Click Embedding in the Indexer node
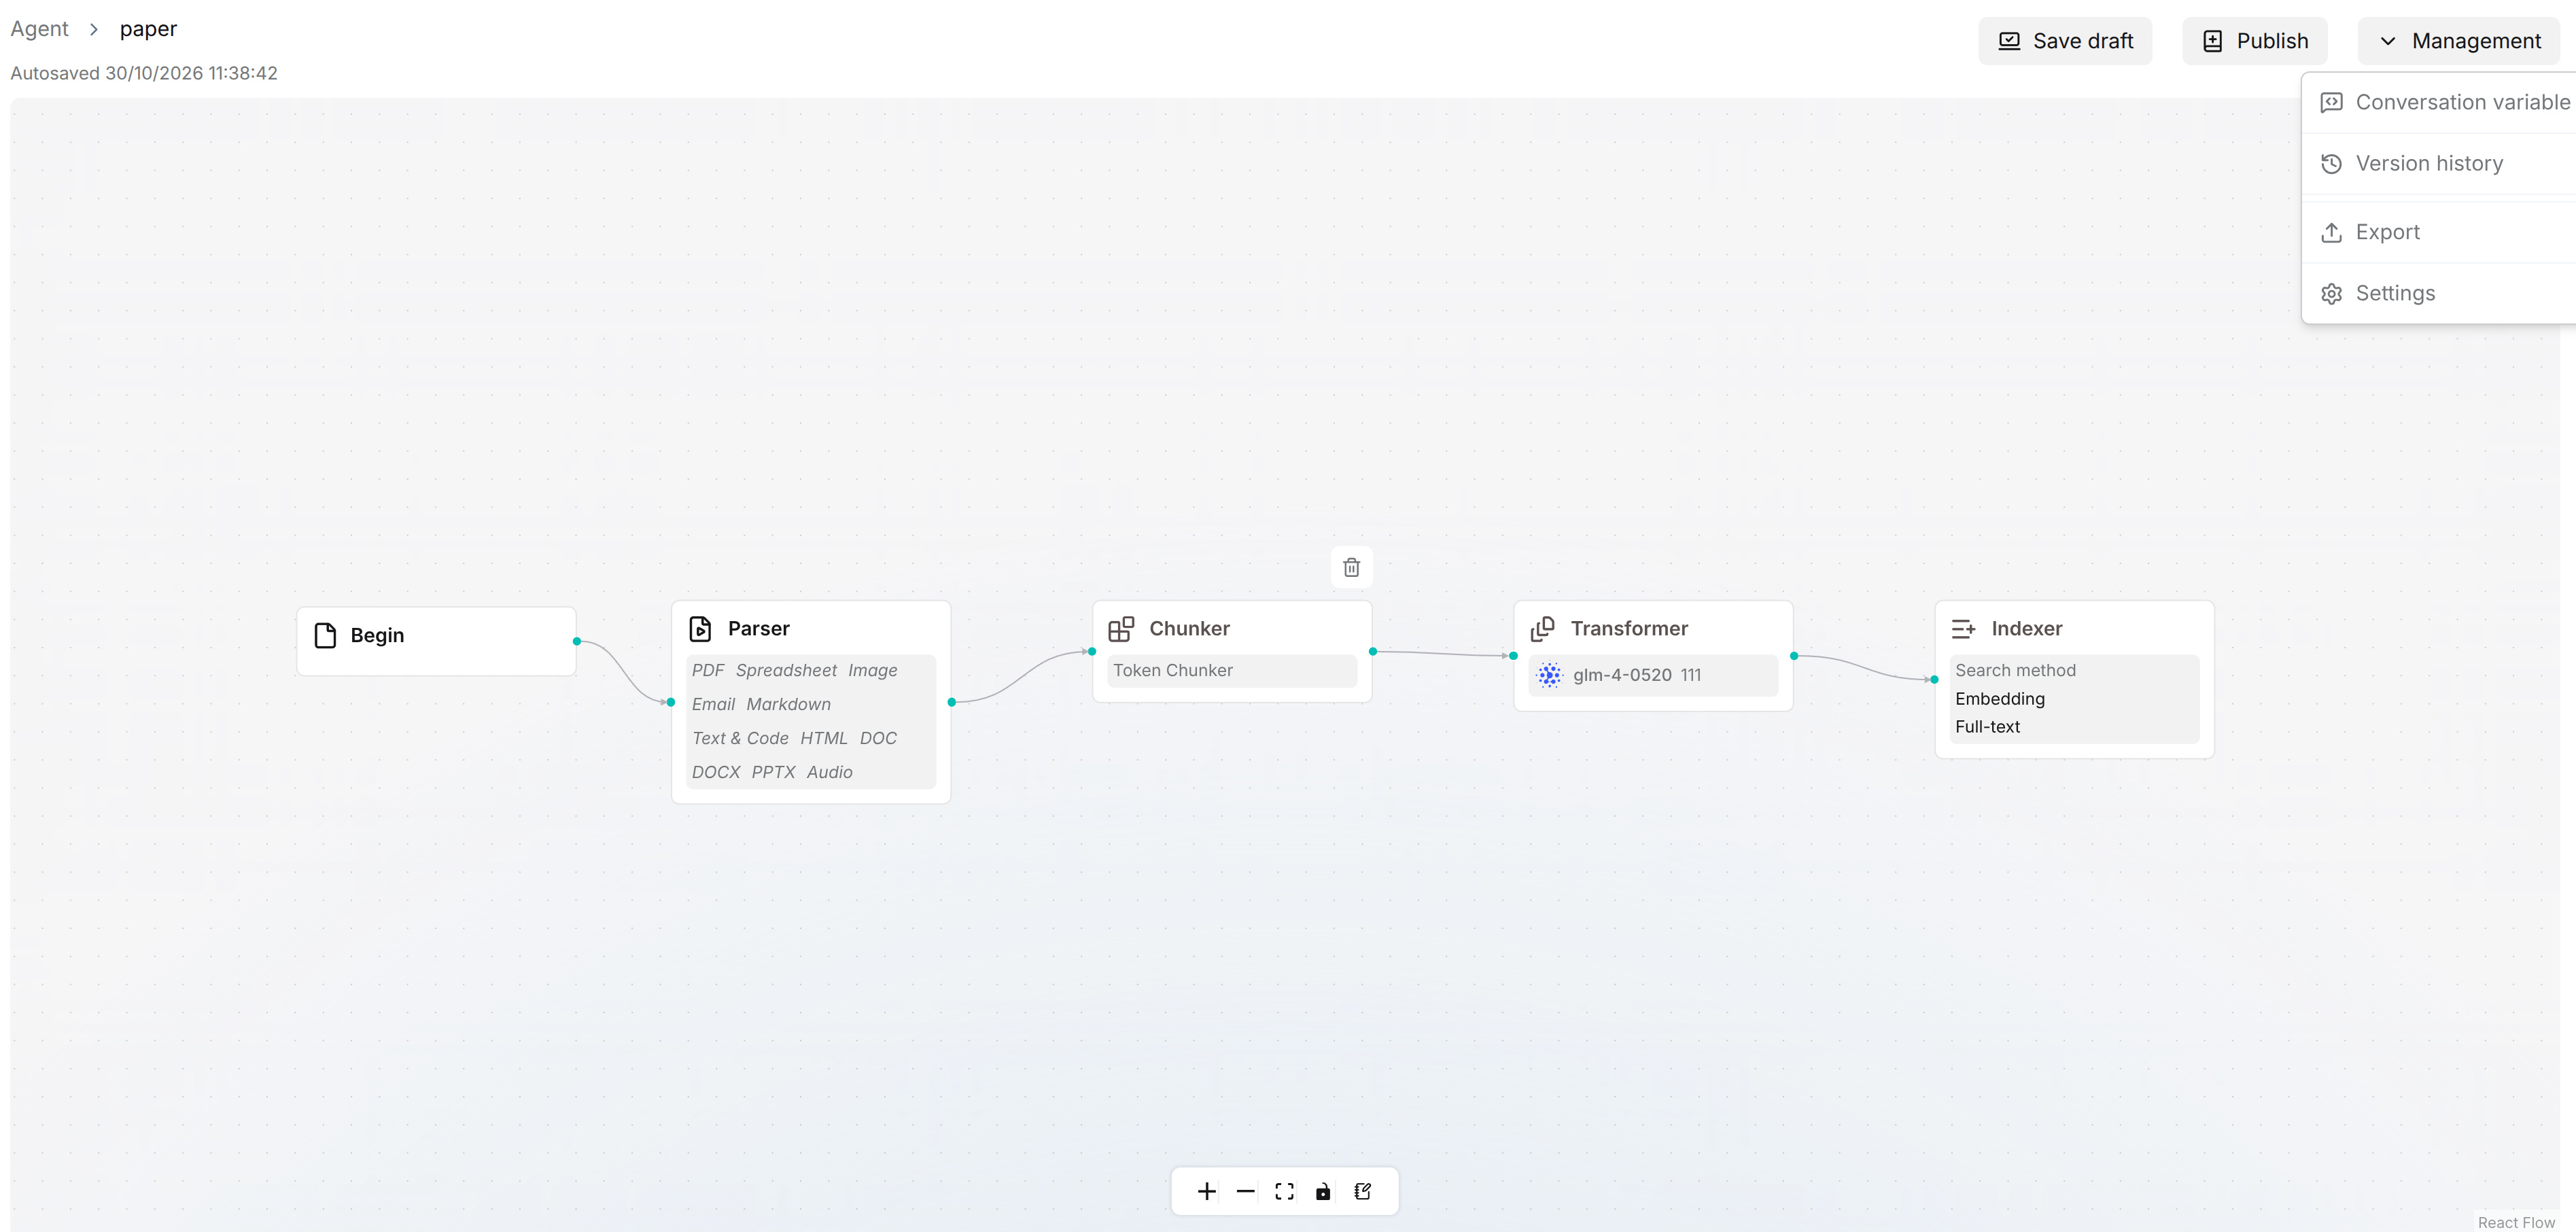The image size is (2576, 1232). 1999,698
